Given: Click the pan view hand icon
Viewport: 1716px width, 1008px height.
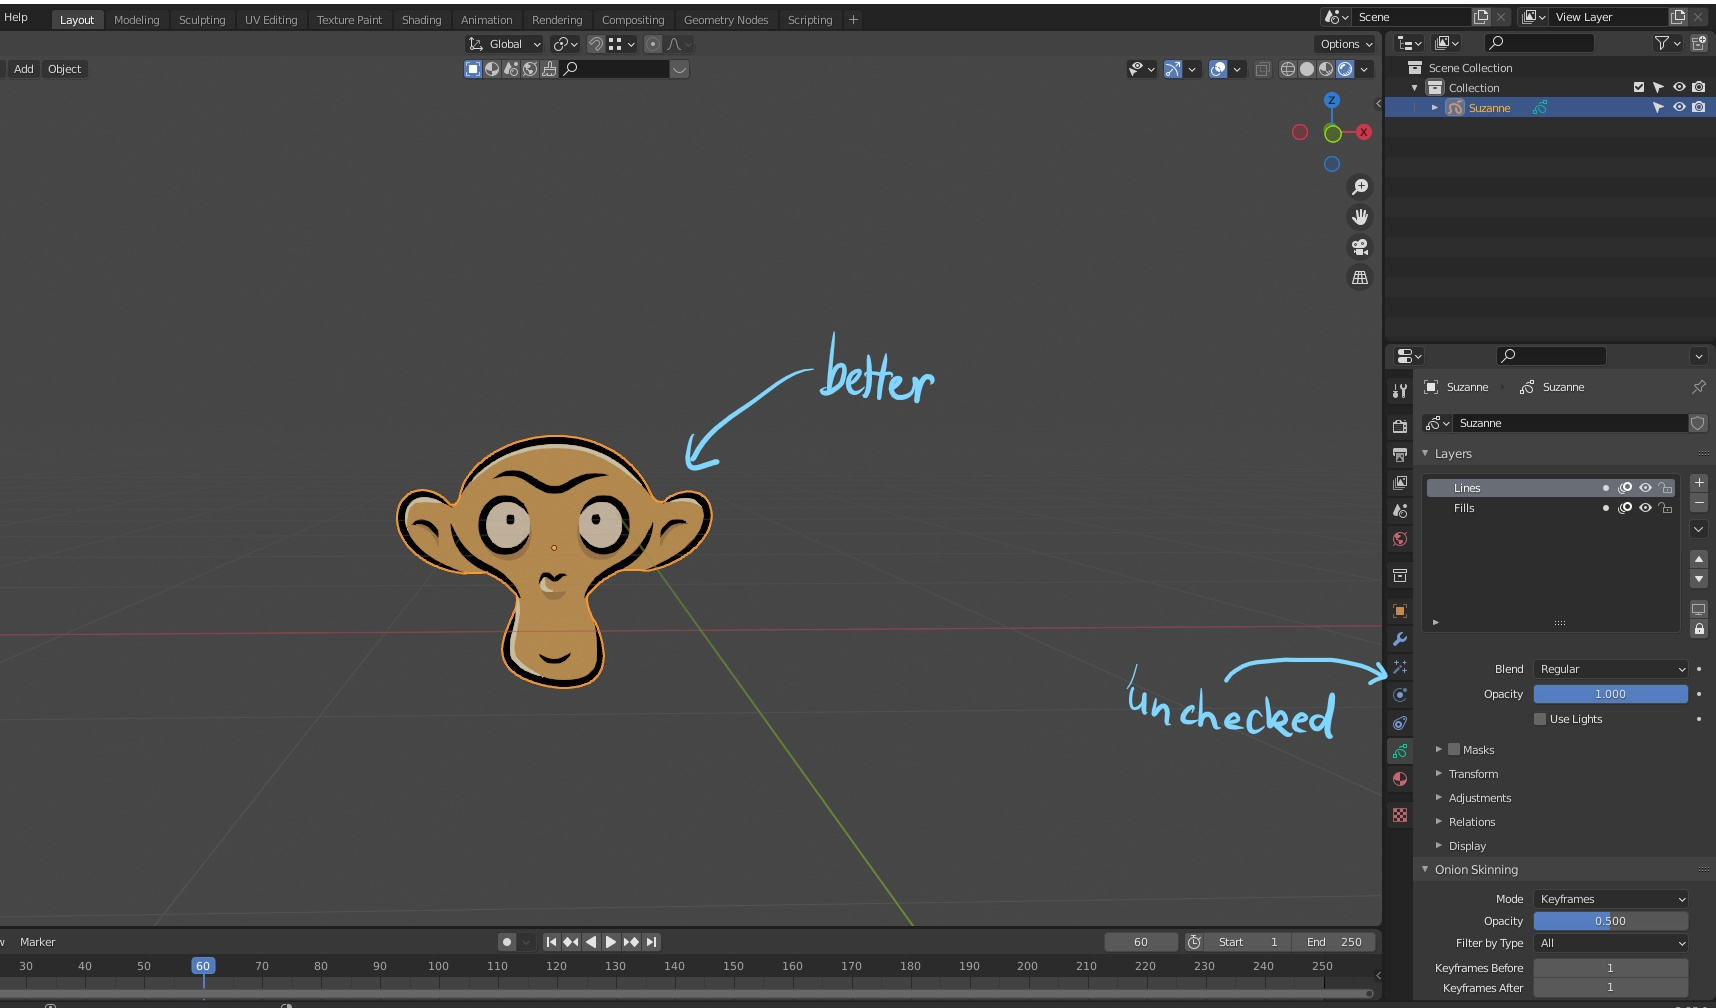Looking at the screenshot, I should pyautogui.click(x=1360, y=217).
